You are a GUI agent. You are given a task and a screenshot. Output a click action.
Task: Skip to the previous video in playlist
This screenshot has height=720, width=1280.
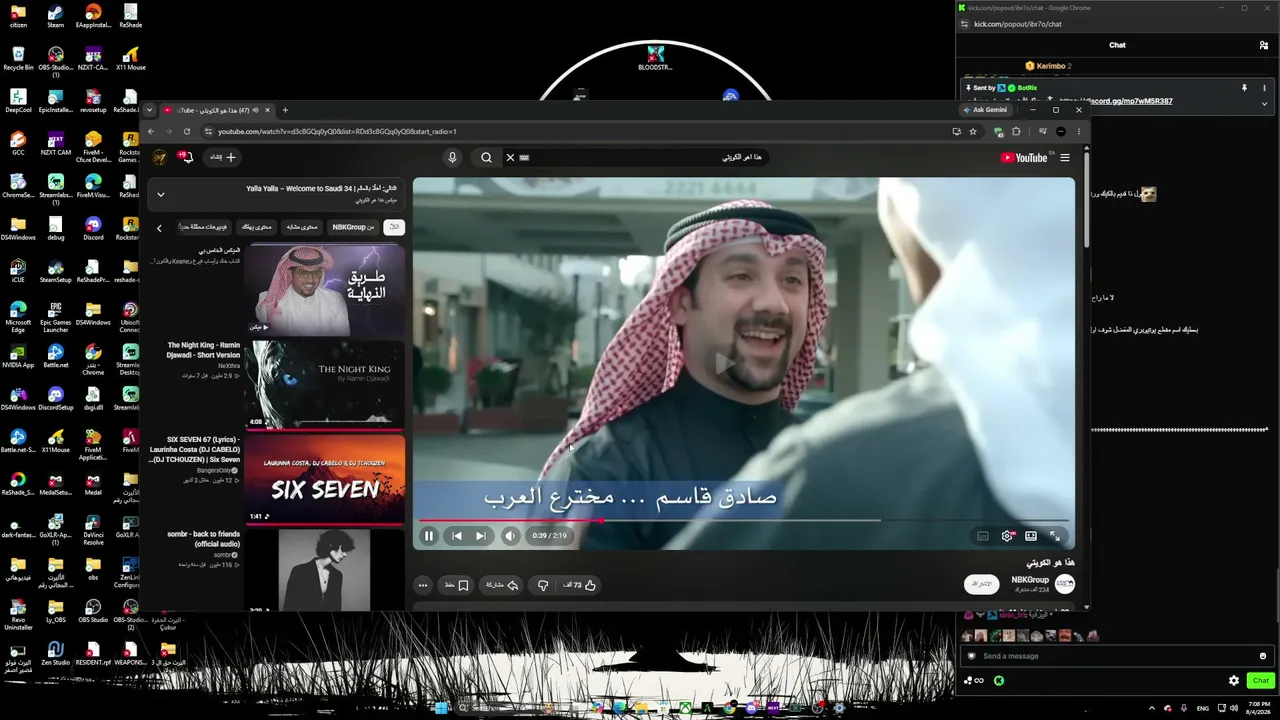click(457, 536)
